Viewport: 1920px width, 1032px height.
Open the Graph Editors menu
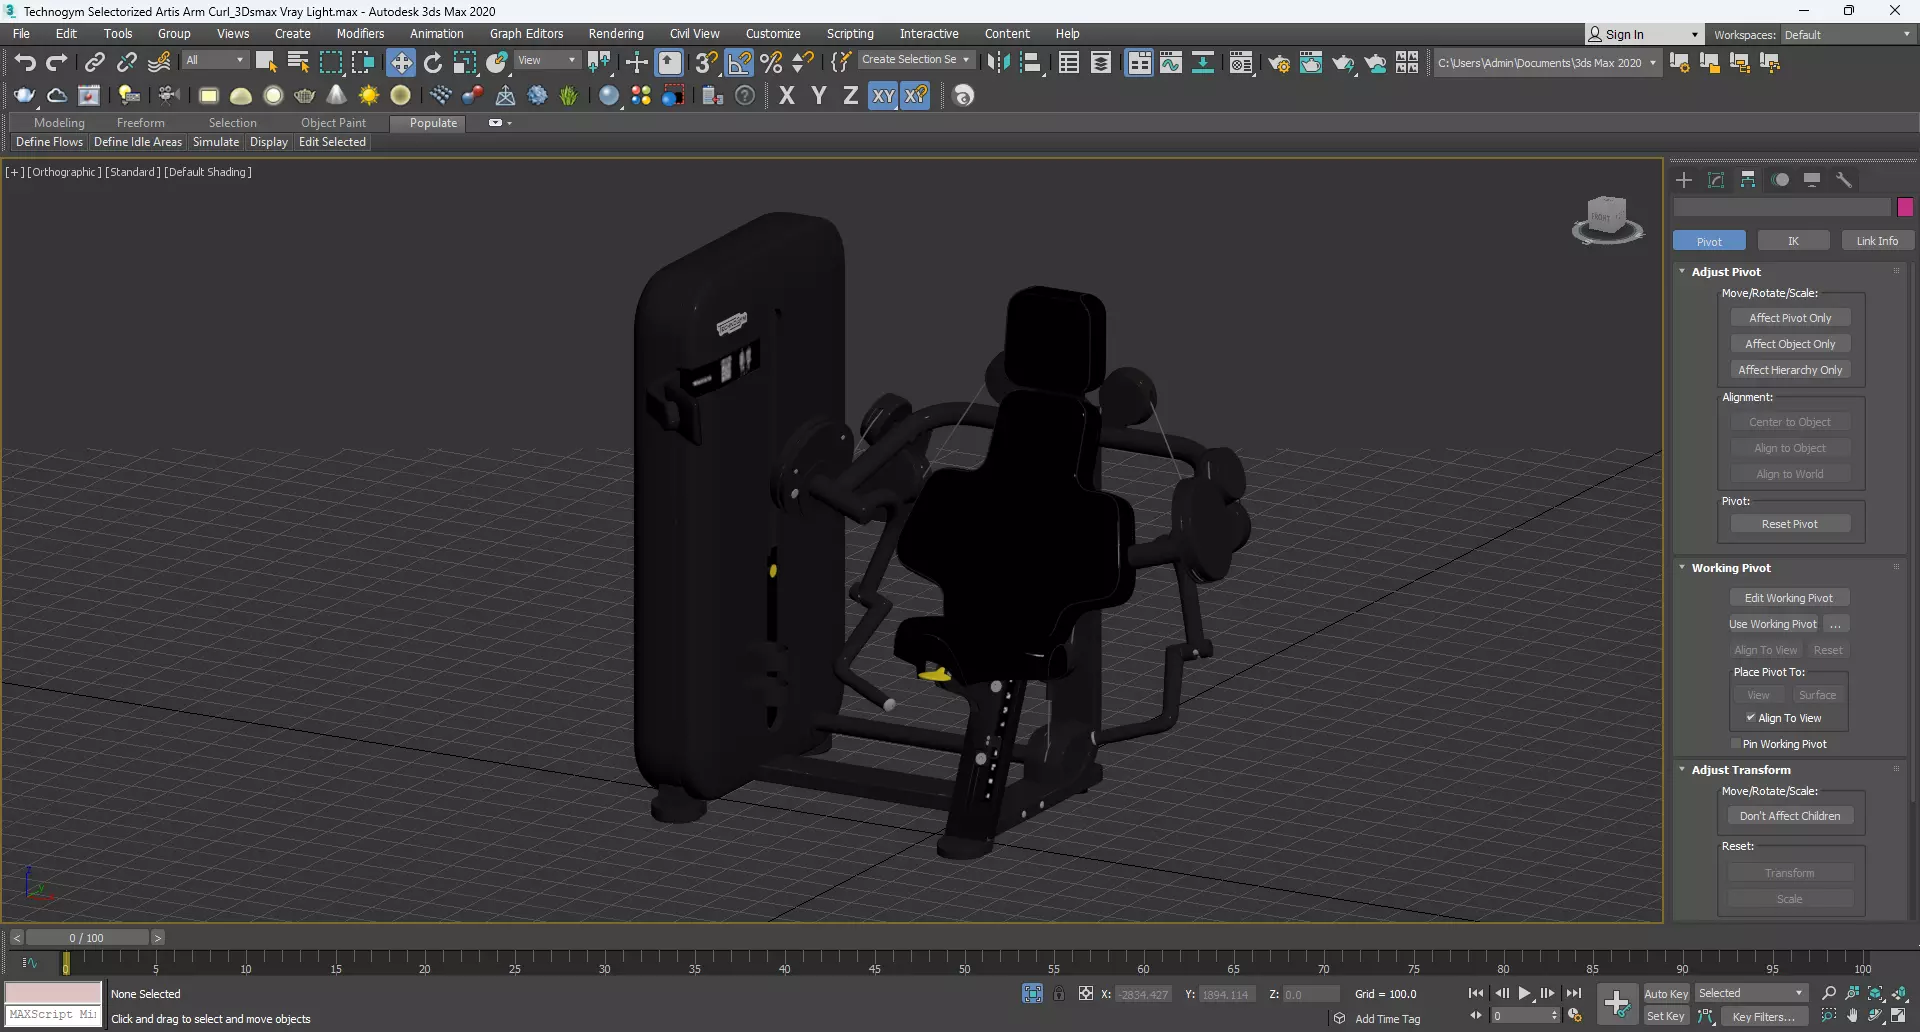526,34
